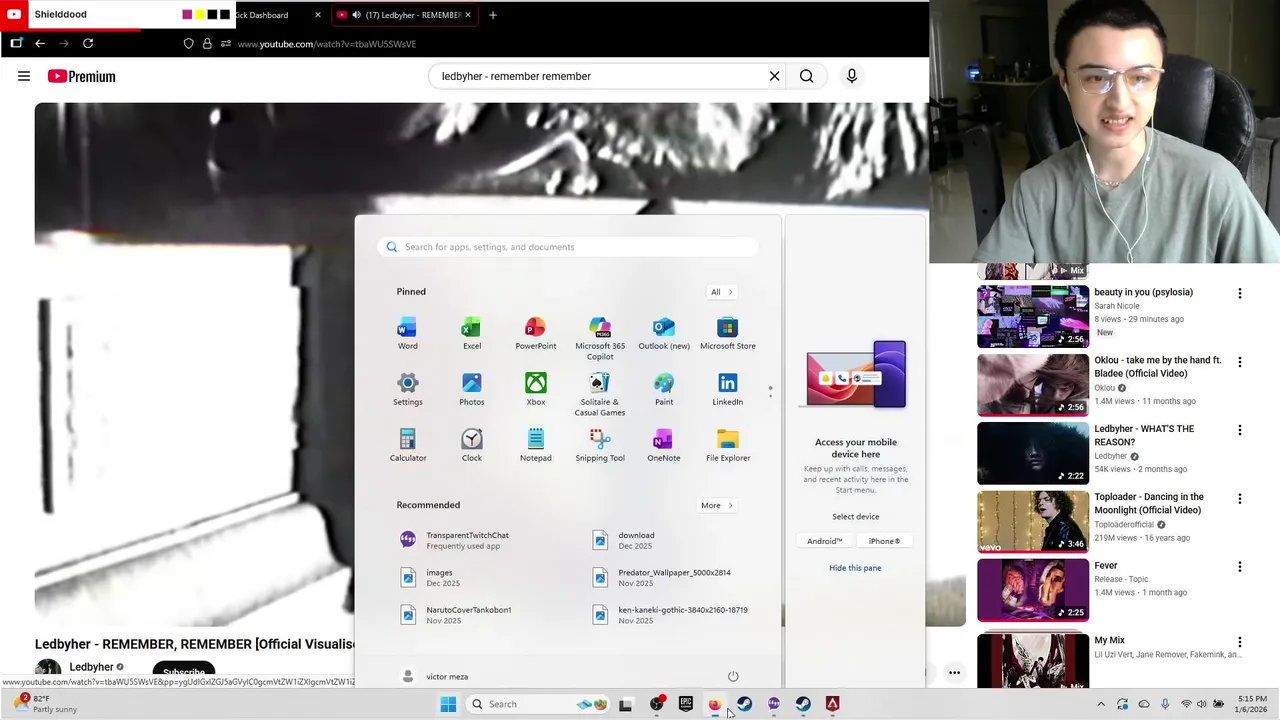This screenshot has width=1280, height=720.
Task: Open Outlook (new) pinned app
Action: click(663, 334)
